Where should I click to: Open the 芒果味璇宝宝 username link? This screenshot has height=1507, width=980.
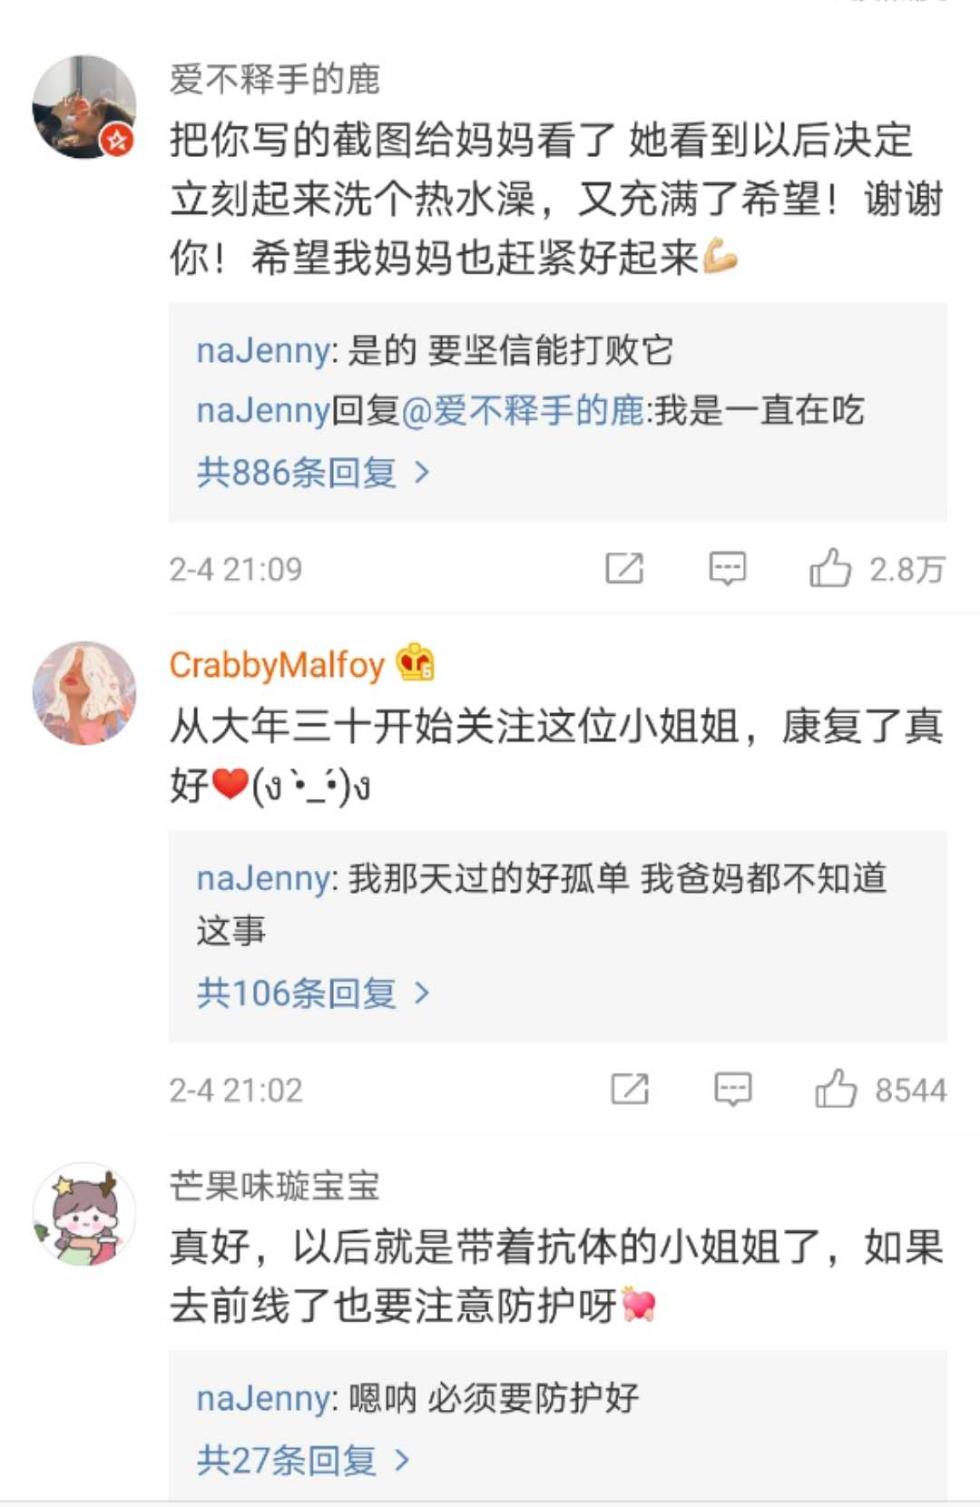pyautogui.click(x=274, y=1185)
